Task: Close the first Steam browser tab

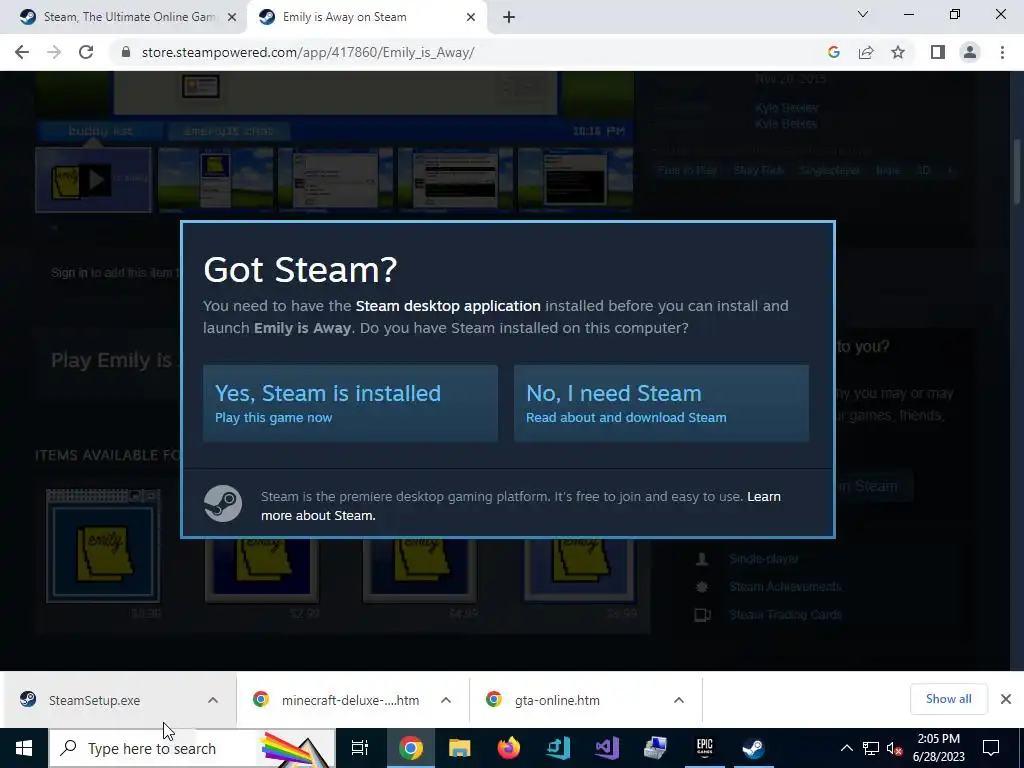Action: (232, 17)
